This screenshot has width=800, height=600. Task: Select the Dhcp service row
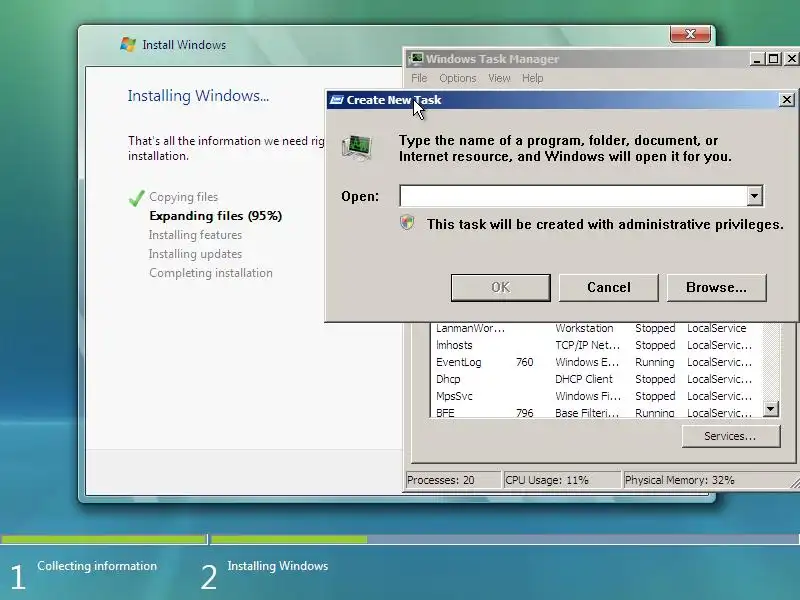pos(596,379)
